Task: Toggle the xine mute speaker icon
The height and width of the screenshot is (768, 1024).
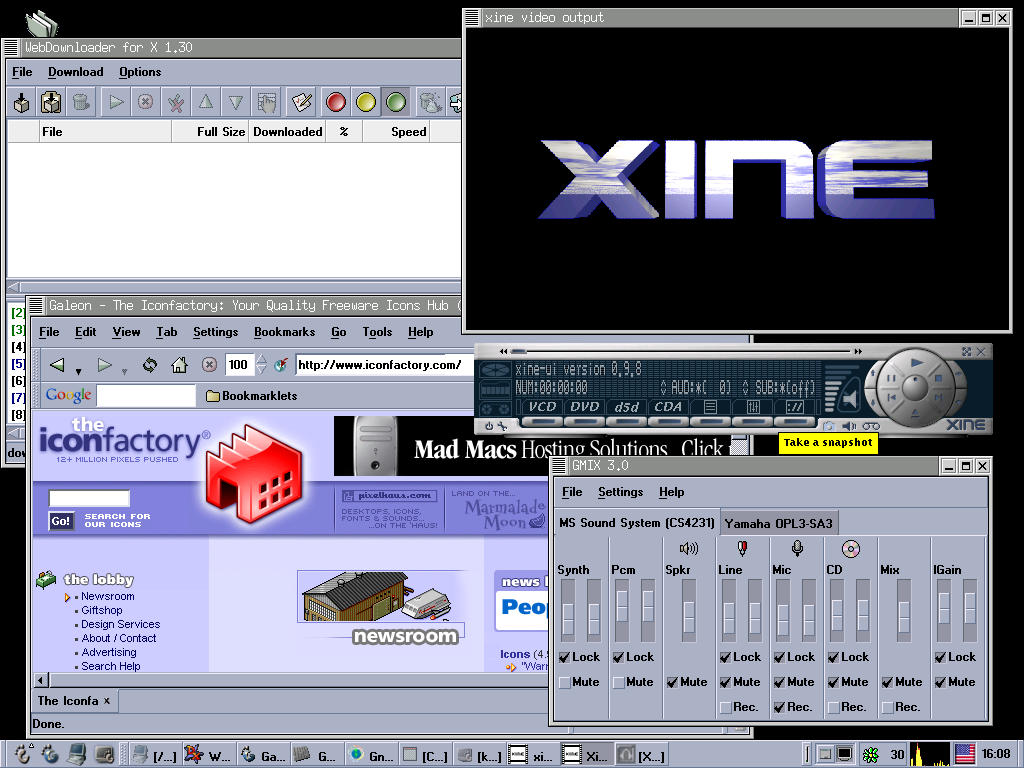Action: tap(848, 426)
